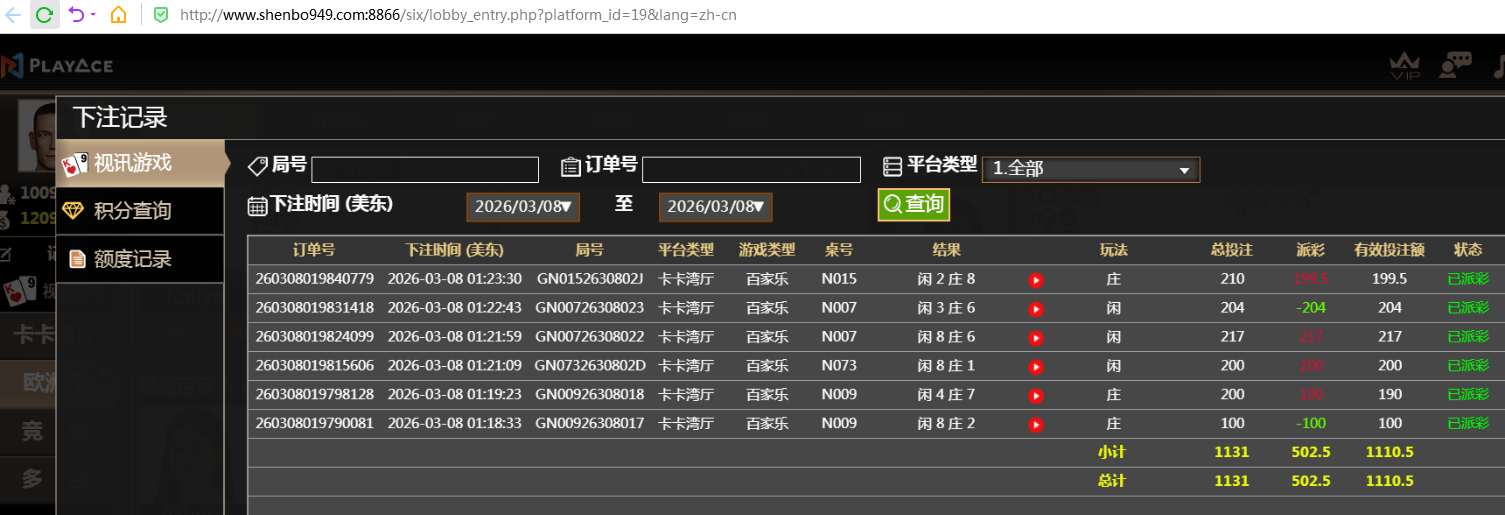1505x515 pixels.
Task: Click the 局号 column header
Action: 590,250
